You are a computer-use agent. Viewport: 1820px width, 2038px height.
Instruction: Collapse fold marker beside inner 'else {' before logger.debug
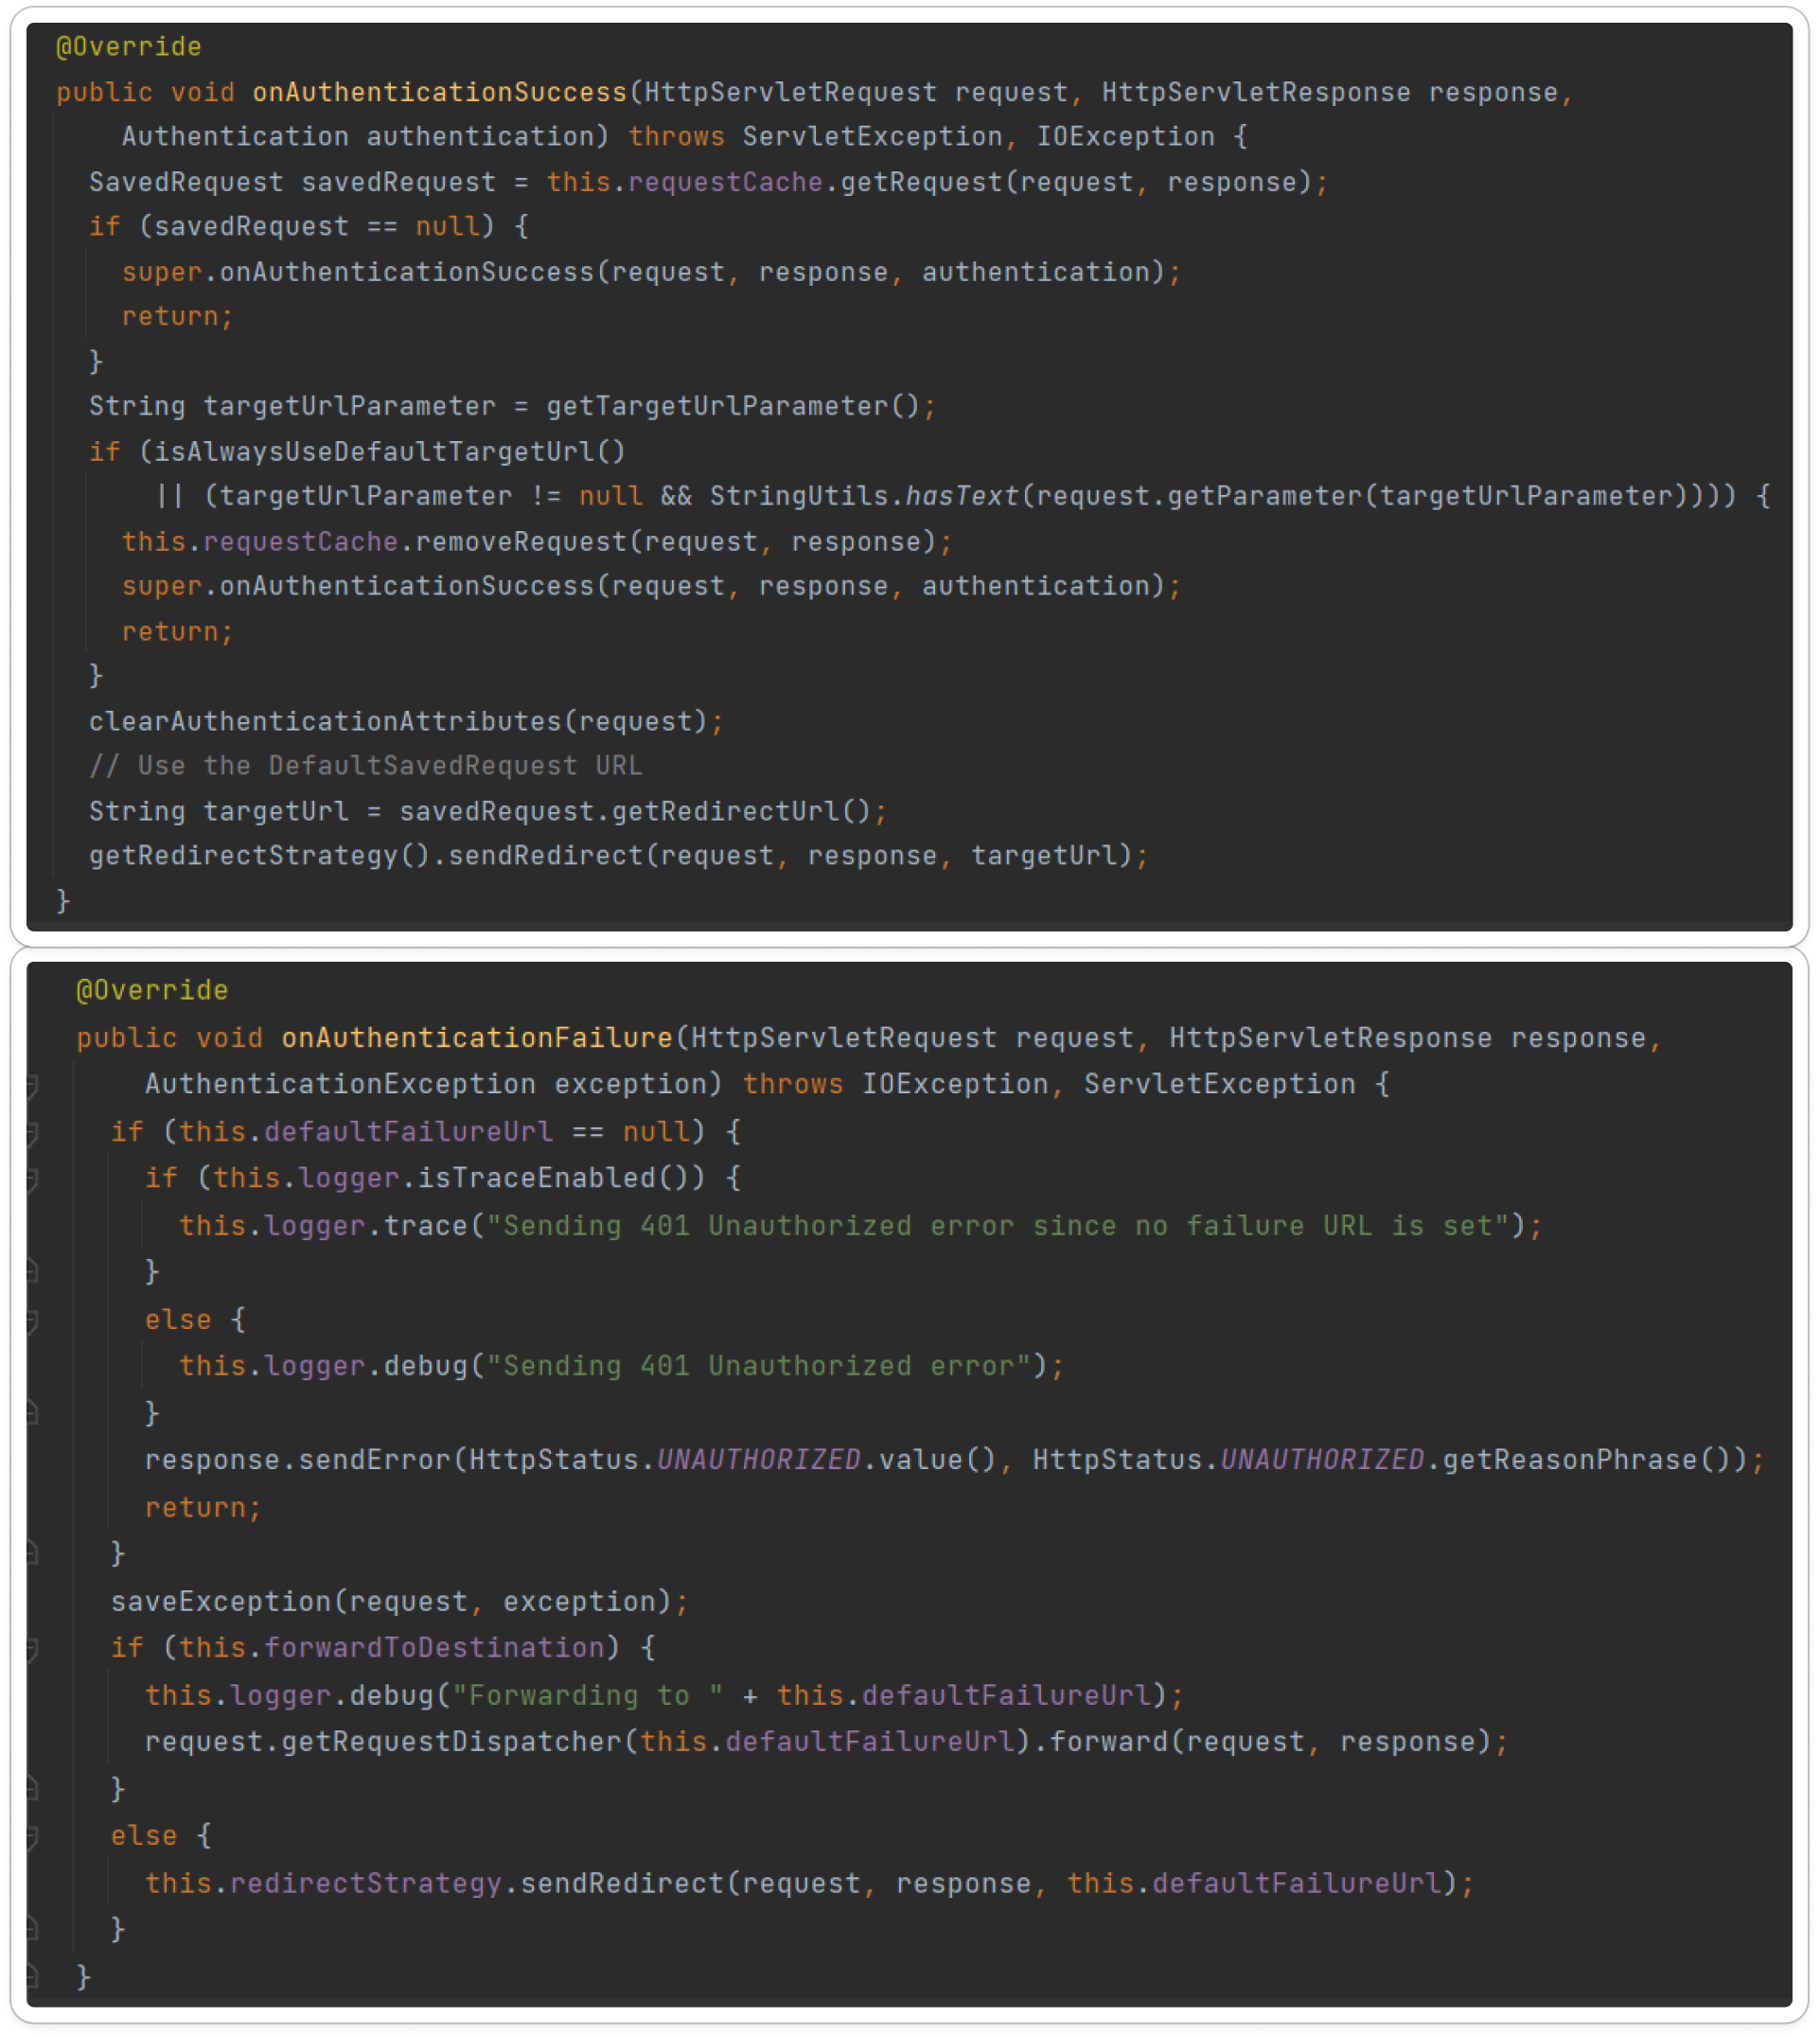pyautogui.click(x=32, y=1322)
